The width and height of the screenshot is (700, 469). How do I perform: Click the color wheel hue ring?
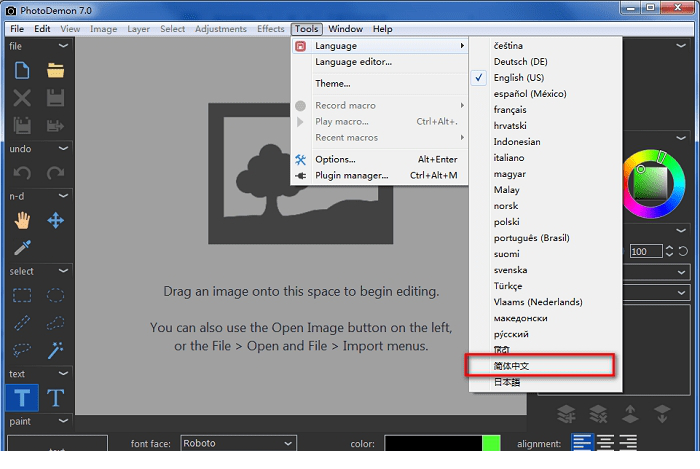tap(679, 184)
